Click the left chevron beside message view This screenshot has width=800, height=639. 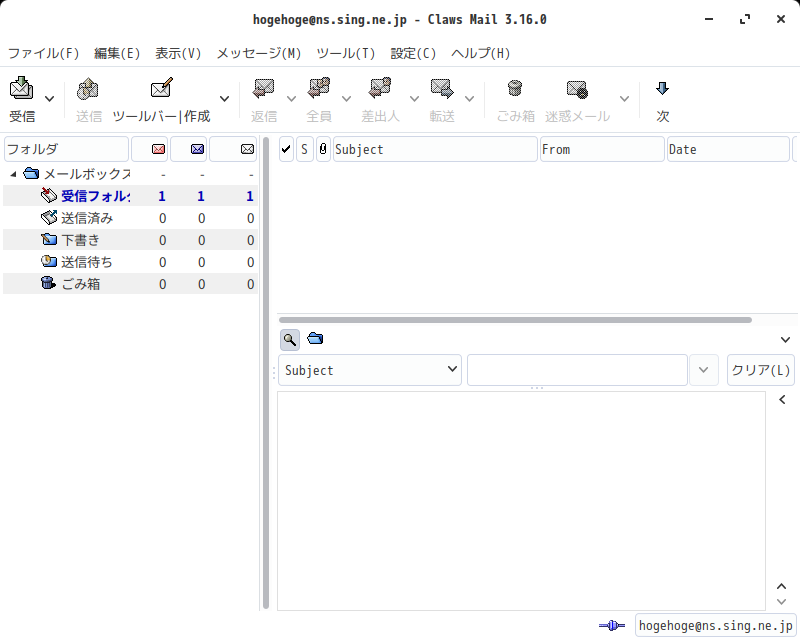782,400
